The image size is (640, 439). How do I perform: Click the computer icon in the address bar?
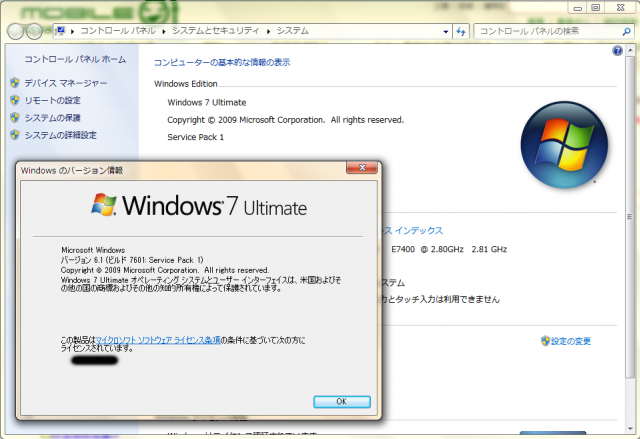[x=61, y=31]
